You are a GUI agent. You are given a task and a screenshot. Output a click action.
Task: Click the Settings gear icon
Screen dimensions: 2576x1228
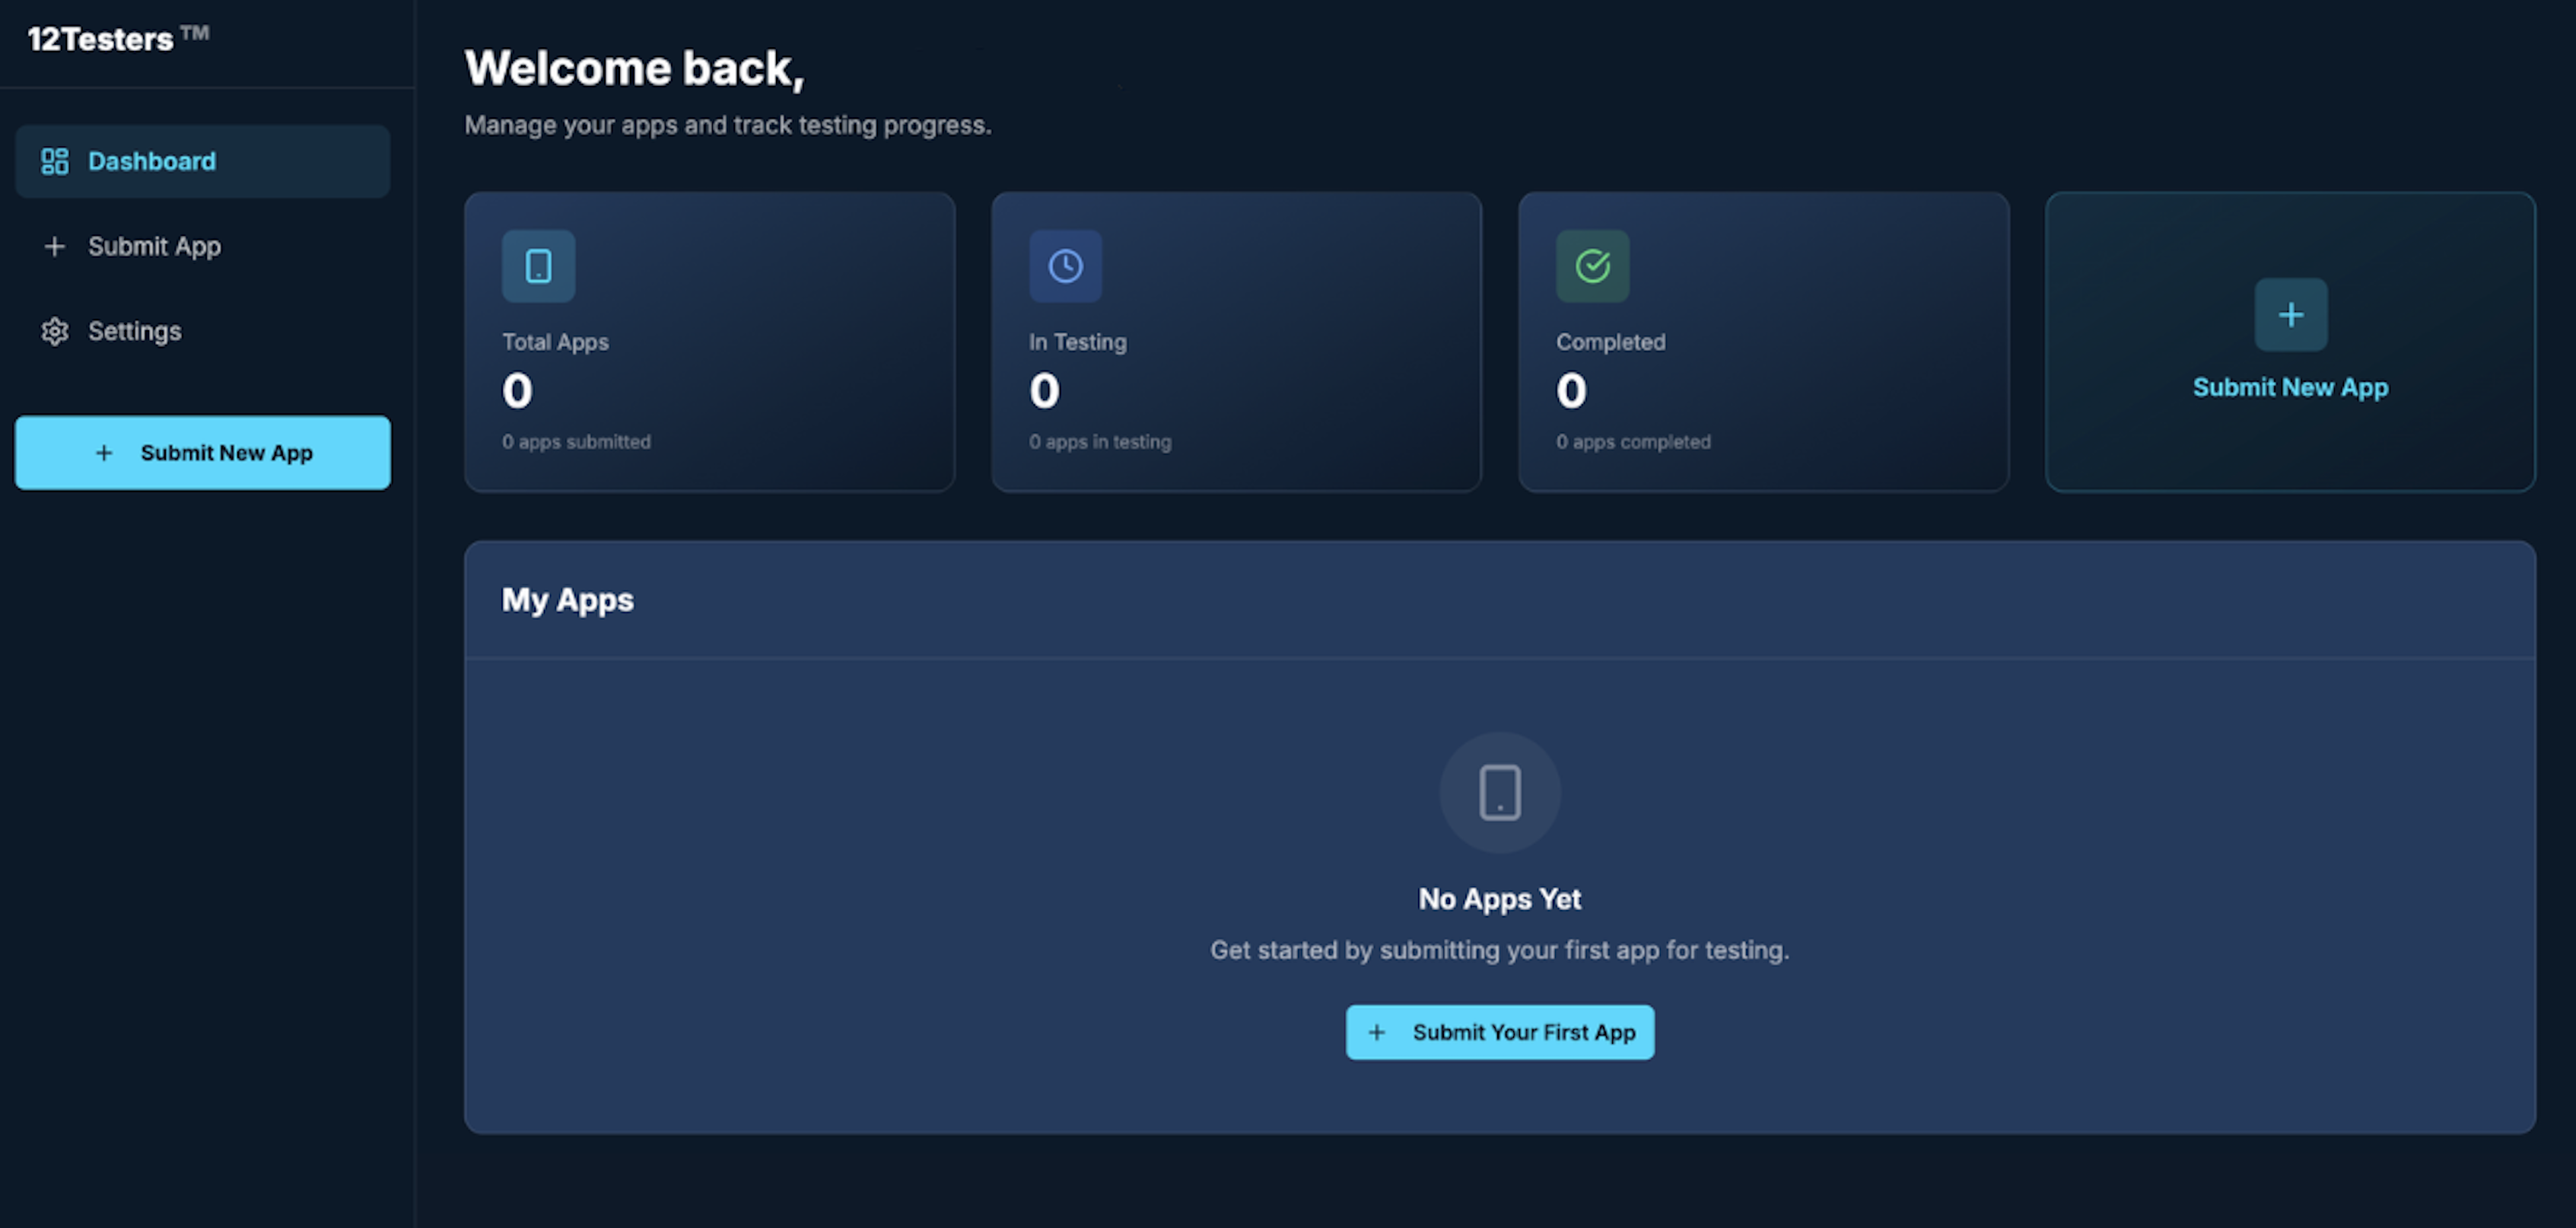[x=54, y=331]
